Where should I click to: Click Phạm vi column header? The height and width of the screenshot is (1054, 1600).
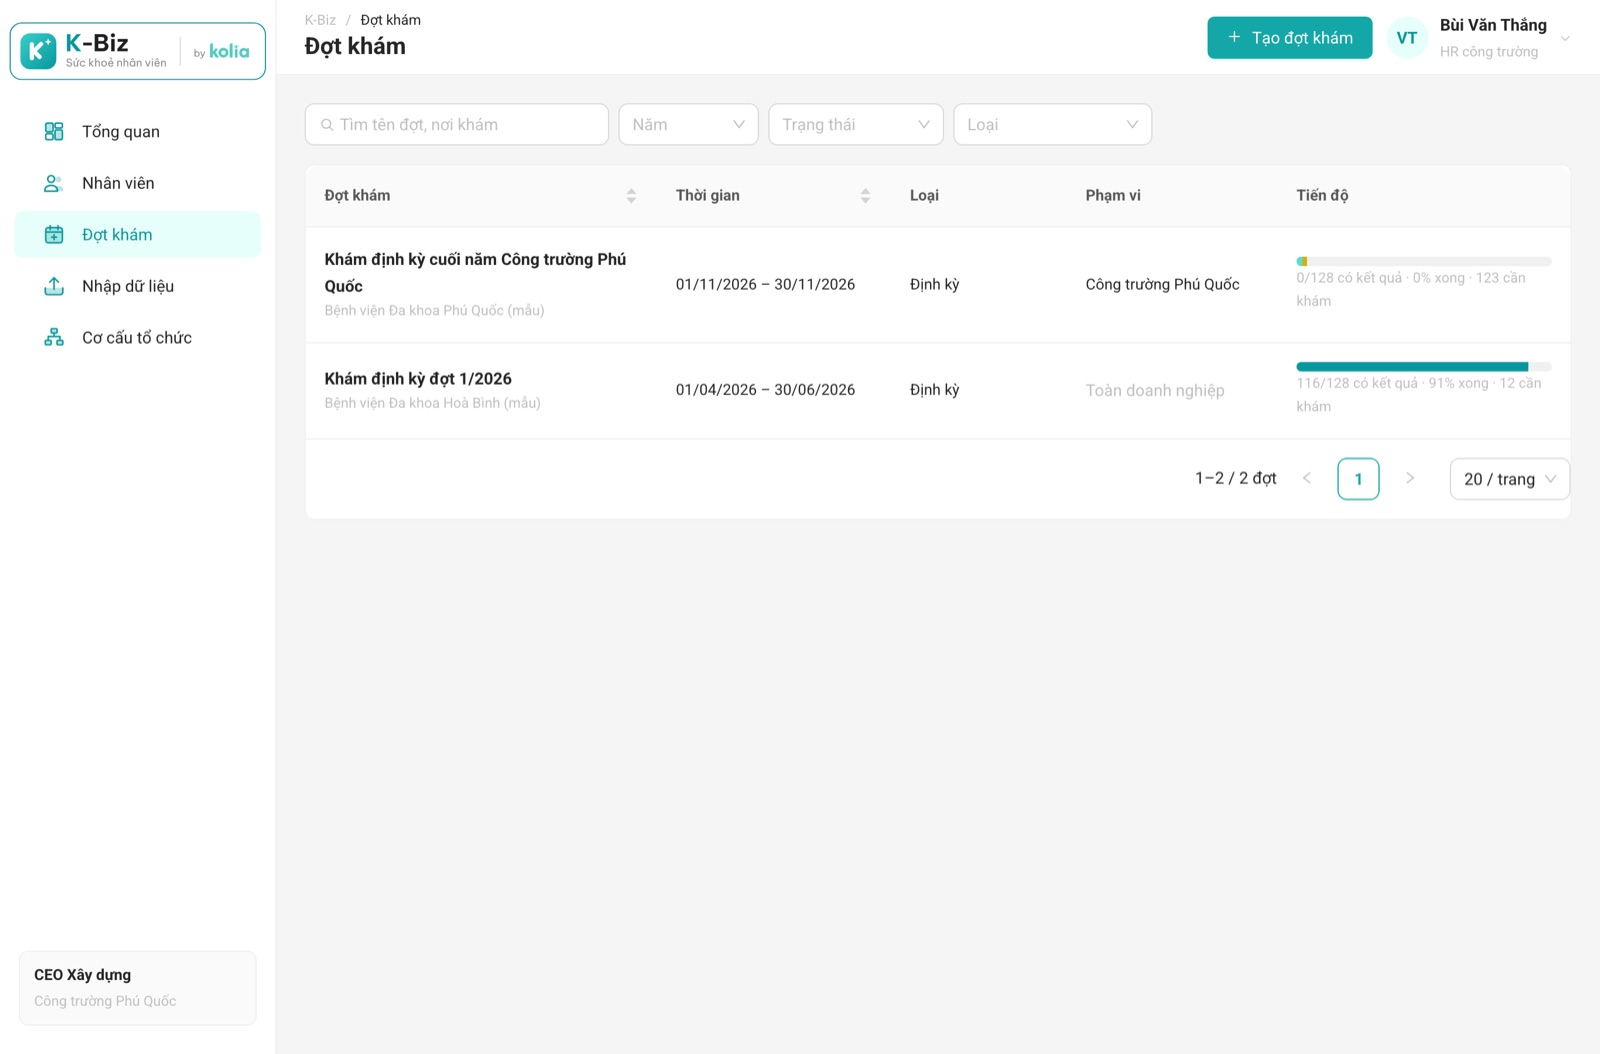point(1113,196)
